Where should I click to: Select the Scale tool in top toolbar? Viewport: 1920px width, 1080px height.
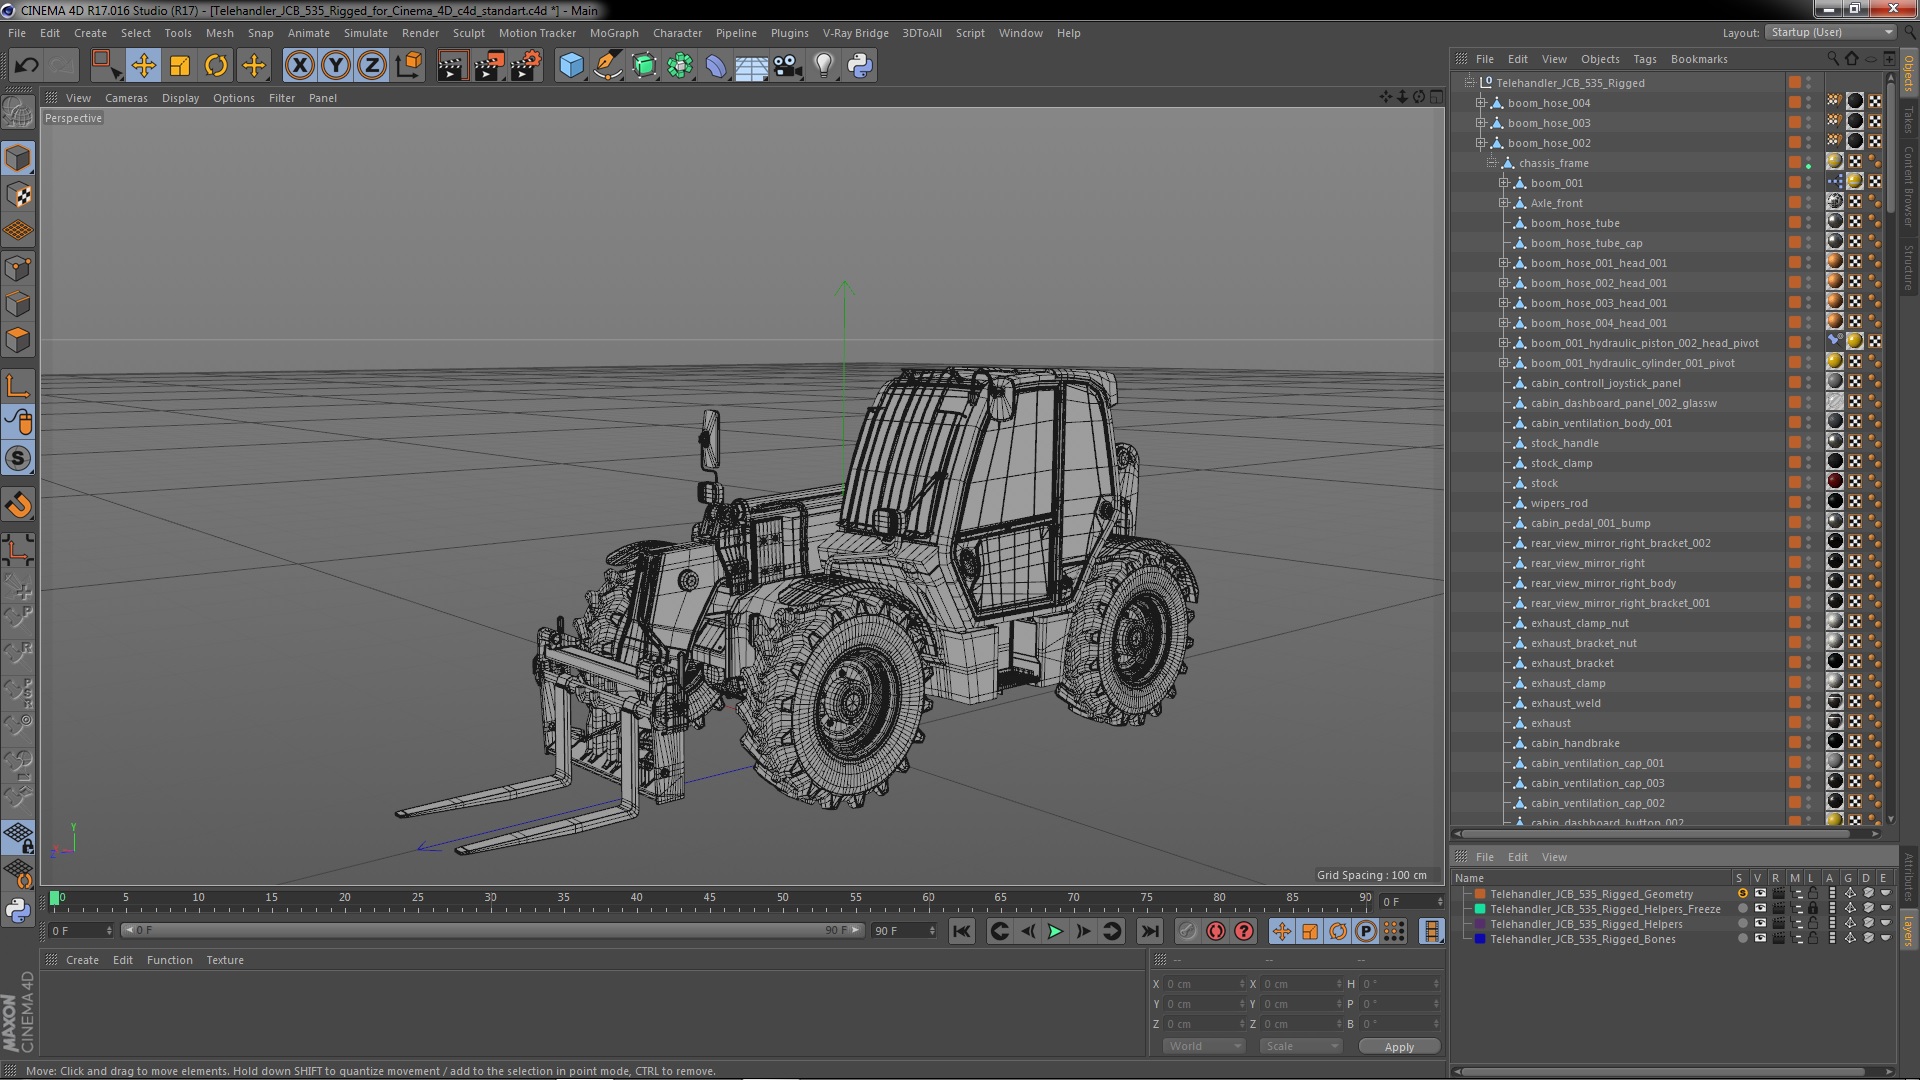(x=180, y=66)
